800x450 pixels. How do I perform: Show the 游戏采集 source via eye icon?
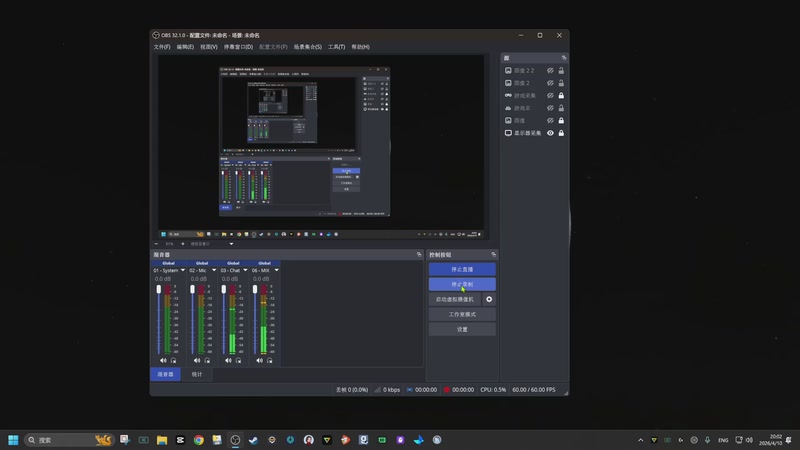[550, 95]
